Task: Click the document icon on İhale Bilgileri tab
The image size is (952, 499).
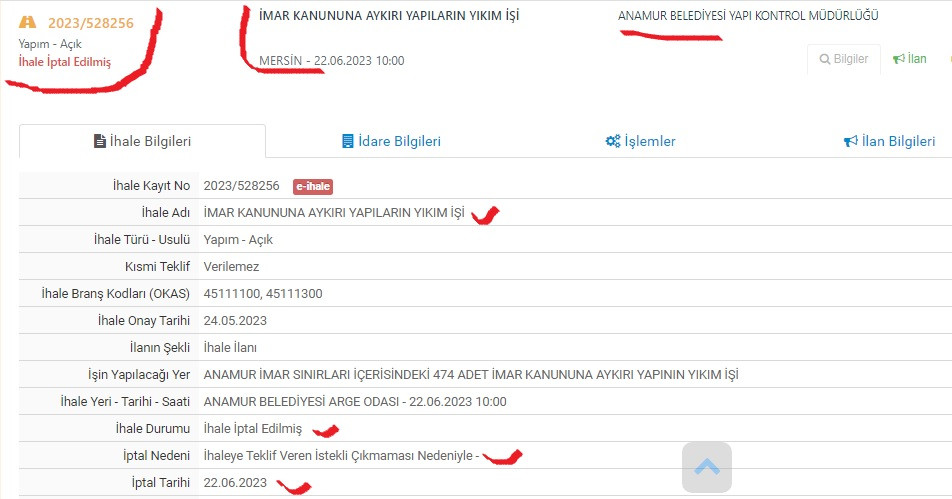Action: pos(100,141)
